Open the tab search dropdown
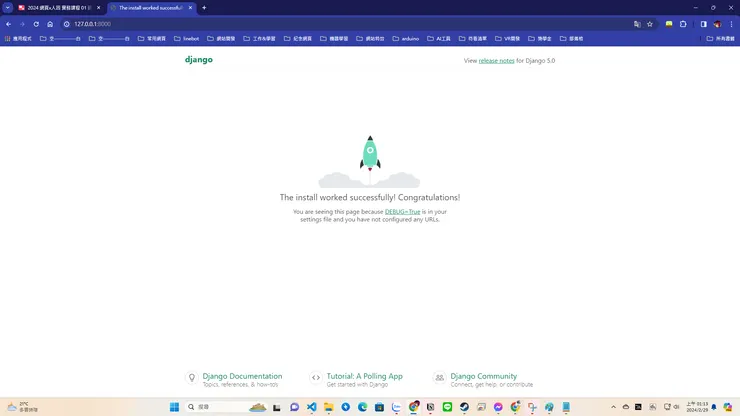The image size is (740, 416). (8, 8)
